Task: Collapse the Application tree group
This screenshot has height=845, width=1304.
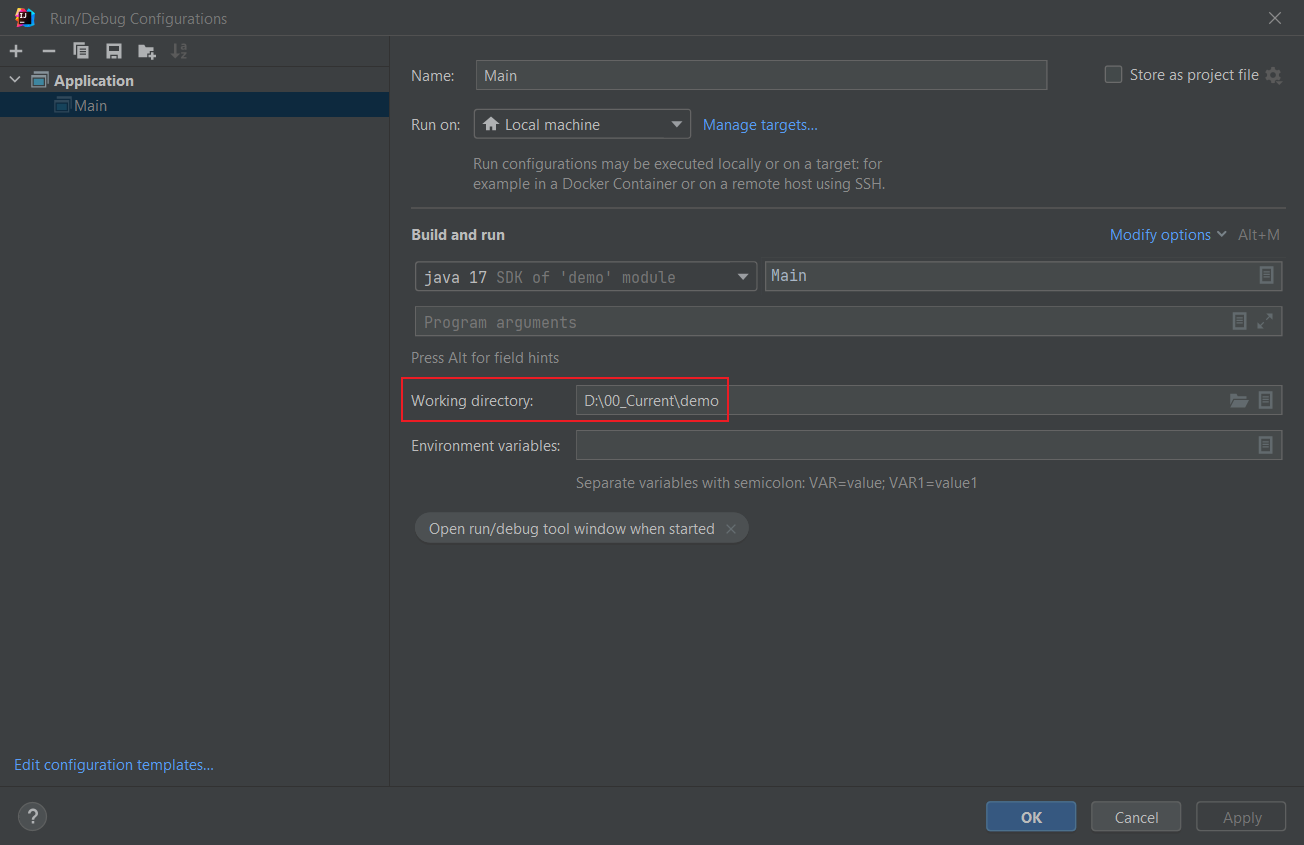Action: 14,79
